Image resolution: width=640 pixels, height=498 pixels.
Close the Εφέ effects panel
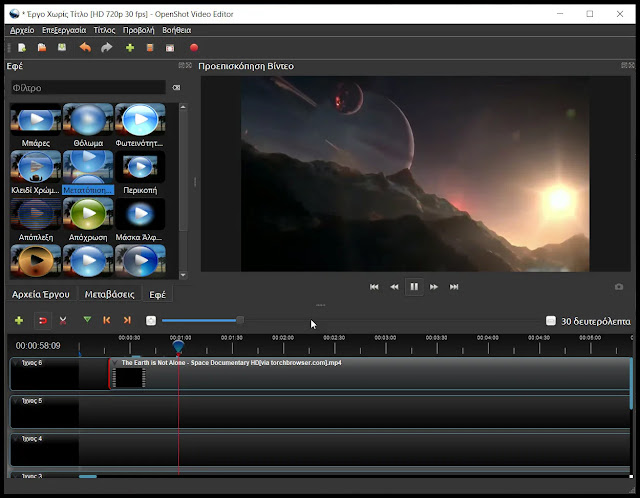pos(189,65)
